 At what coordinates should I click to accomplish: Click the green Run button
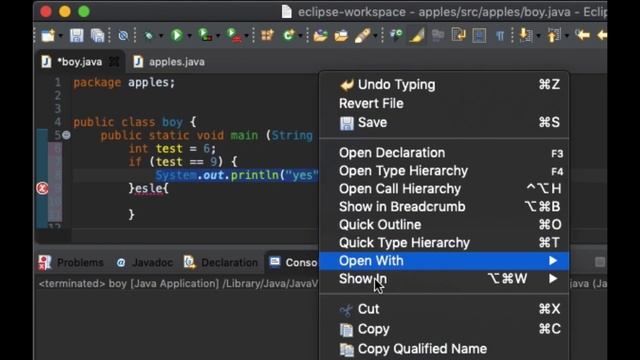tap(177, 36)
